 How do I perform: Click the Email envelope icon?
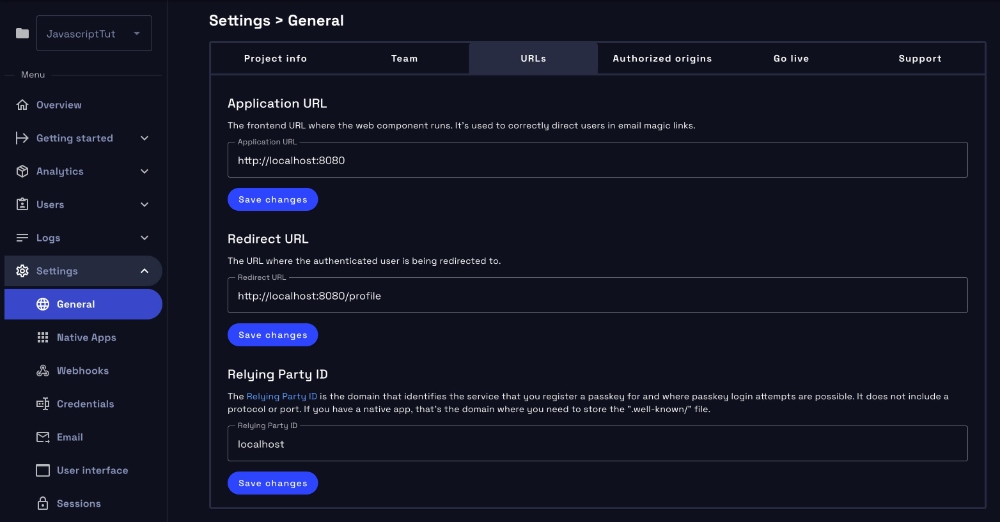(42, 437)
